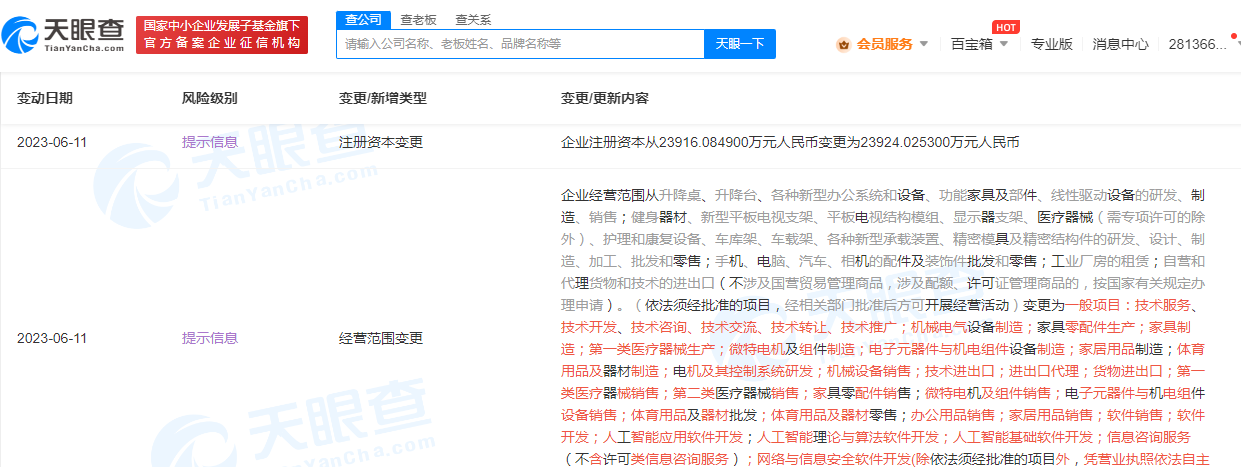Open the 会员服务 membership menu
This screenshot has width=1241, height=467.
pos(884,44)
